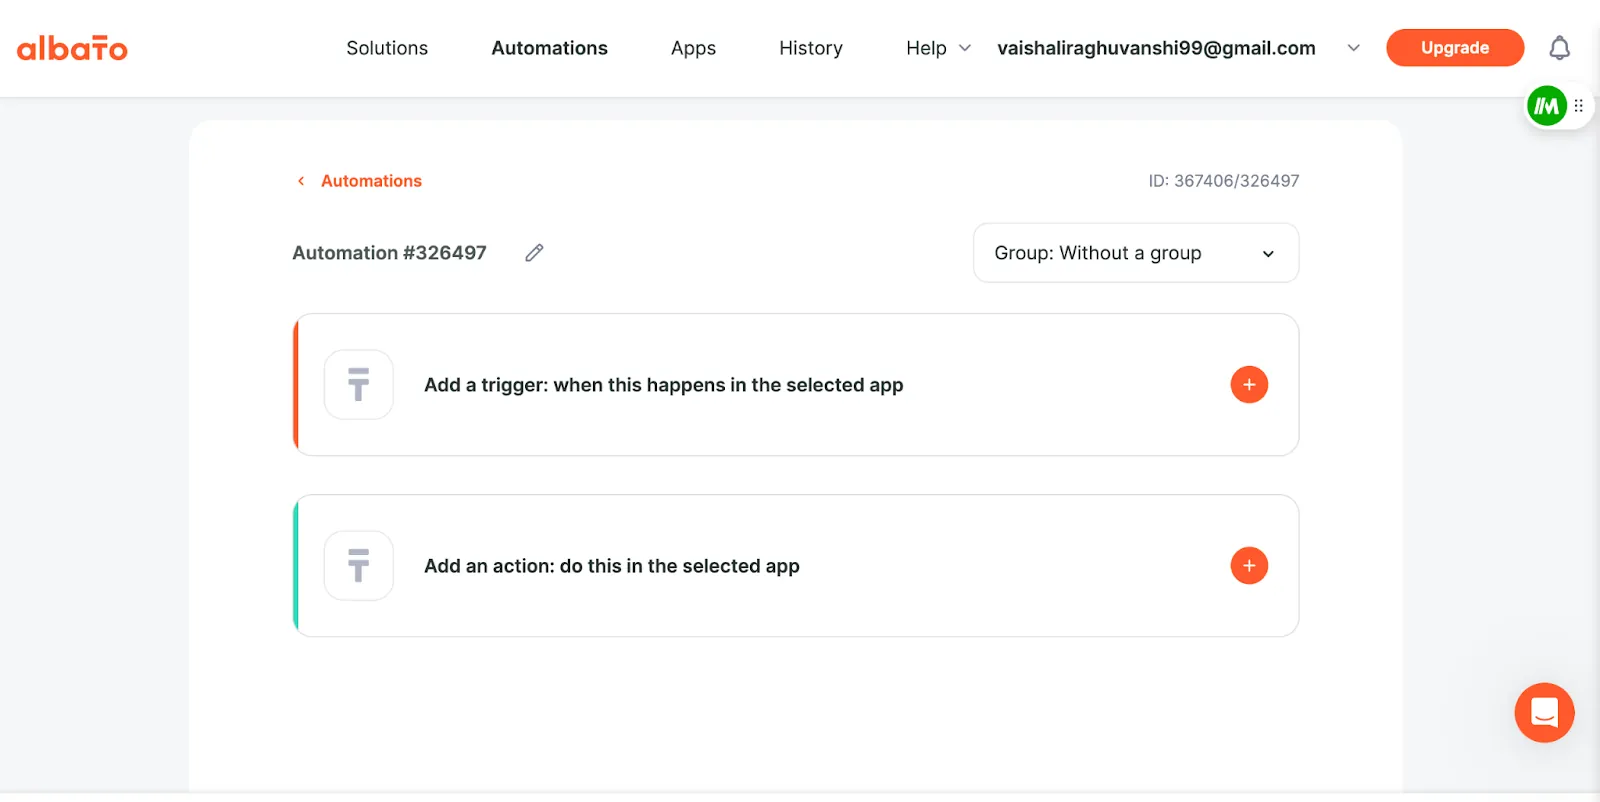Open the Apps page

(693, 48)
